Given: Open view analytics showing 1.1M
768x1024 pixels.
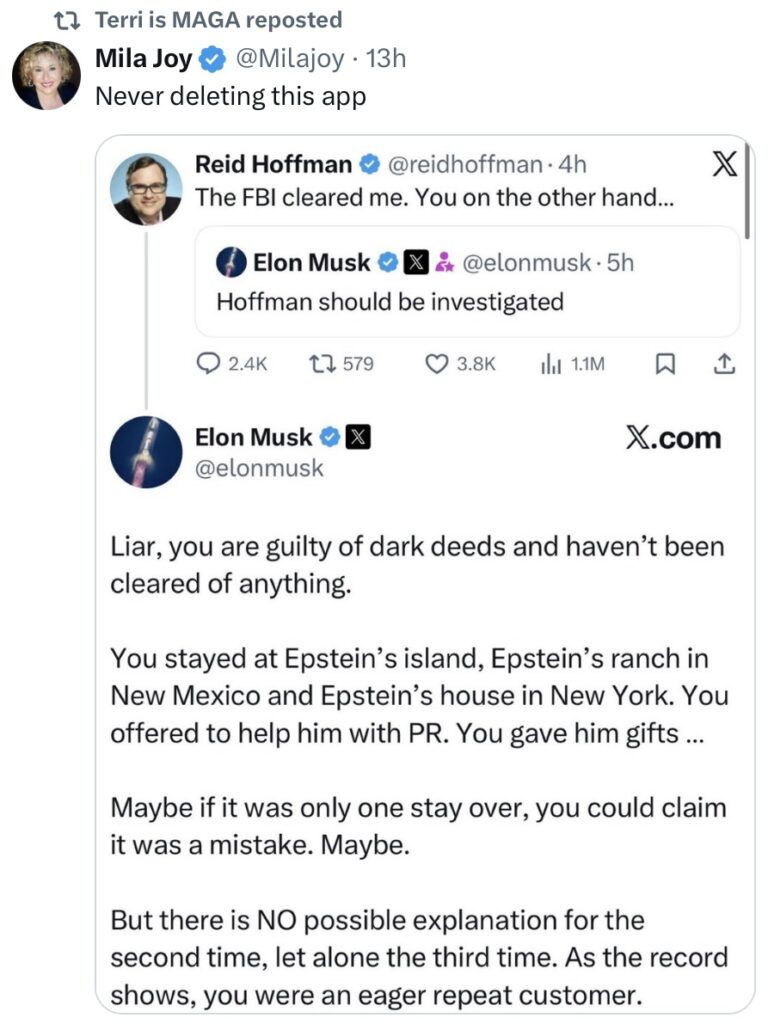Looking at the screenshot, I should (549, 365).
